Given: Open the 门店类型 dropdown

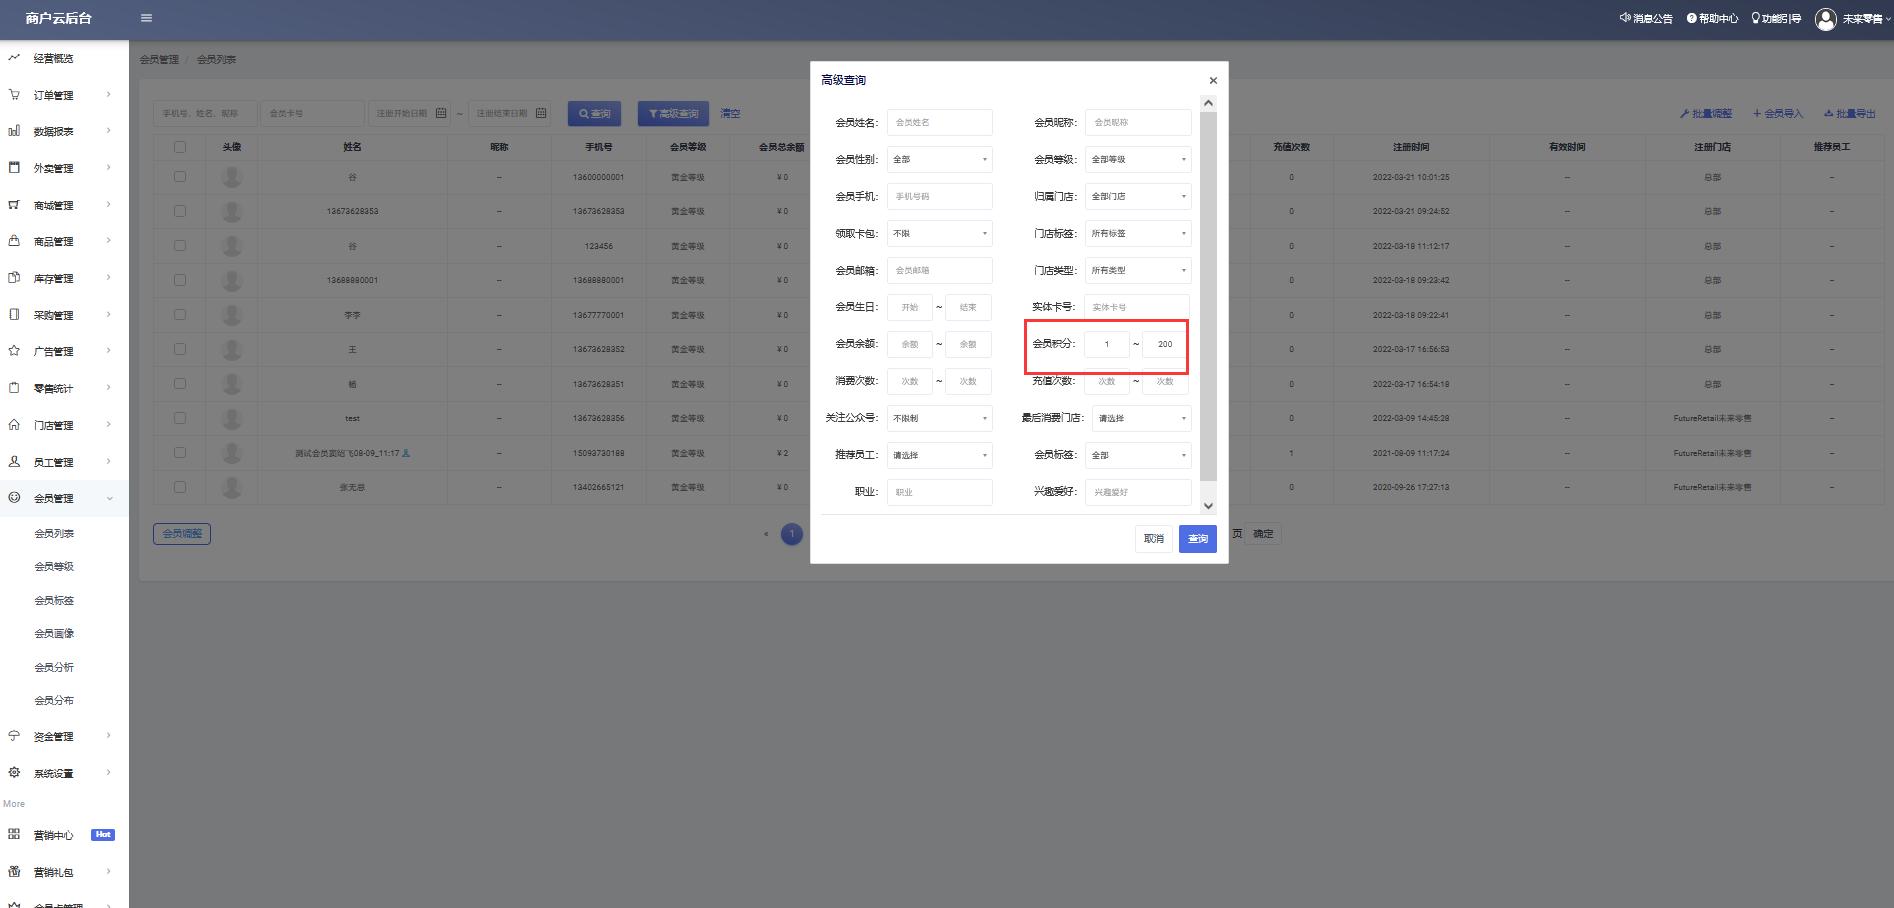Looking at the screenshot, I should (1138, 270).
